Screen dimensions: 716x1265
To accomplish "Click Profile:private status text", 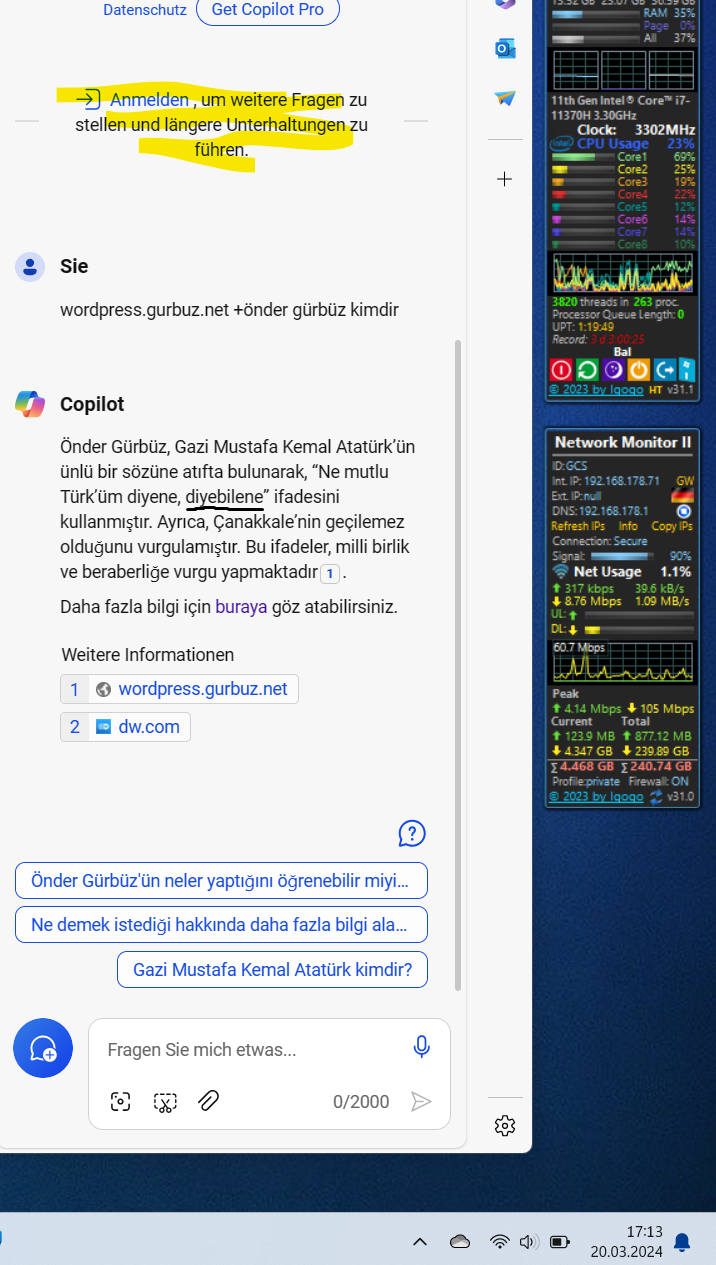I will [586, 782].
